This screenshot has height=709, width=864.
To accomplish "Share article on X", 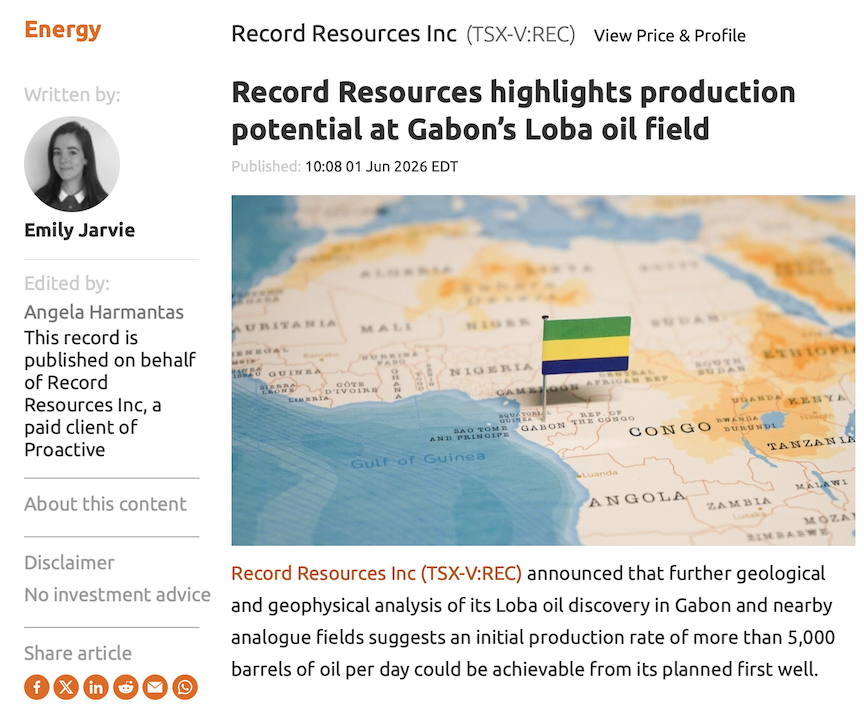I will (x=66, y=687).
